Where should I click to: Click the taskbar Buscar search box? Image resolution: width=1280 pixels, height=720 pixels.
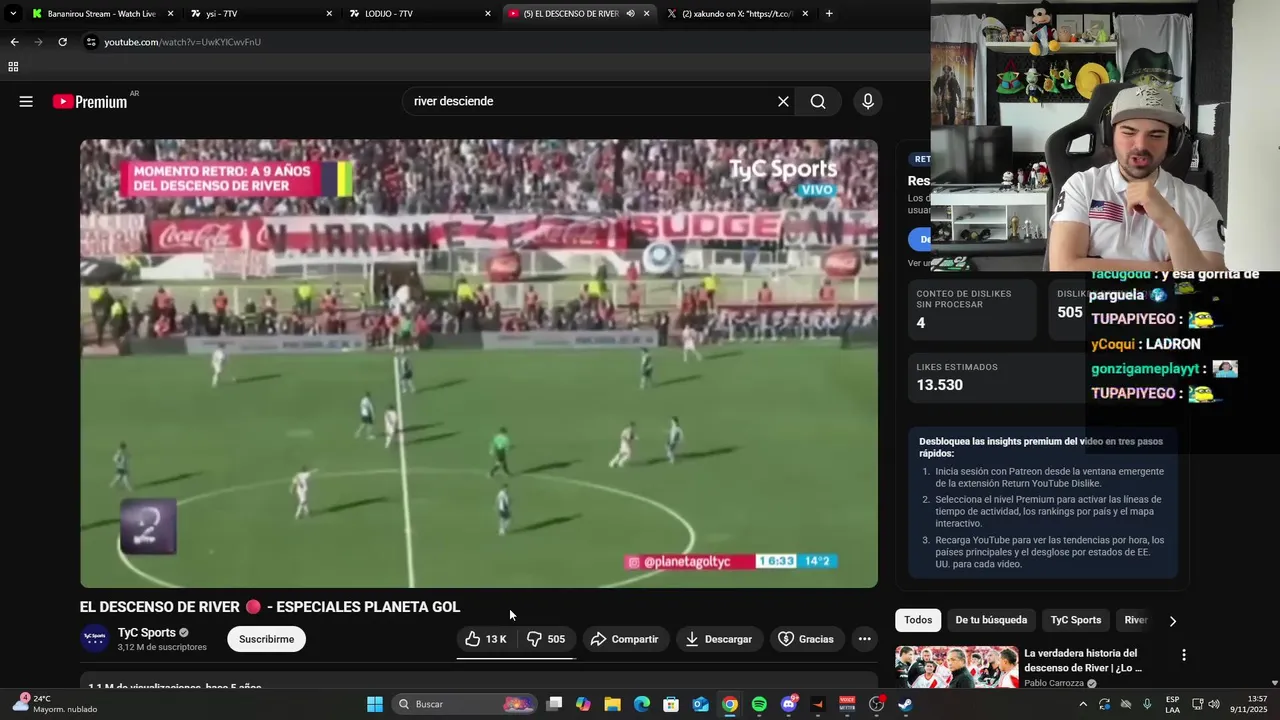[465, 704]
